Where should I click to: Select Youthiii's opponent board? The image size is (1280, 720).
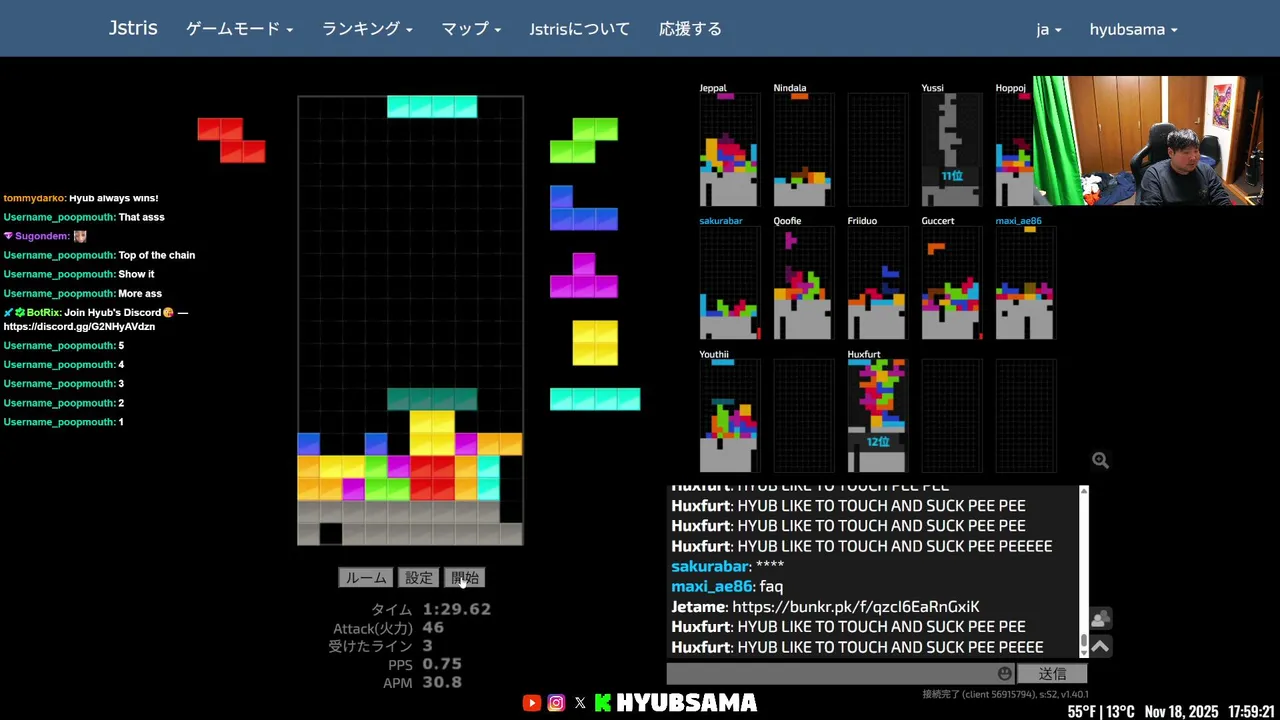tap(729, 416)
